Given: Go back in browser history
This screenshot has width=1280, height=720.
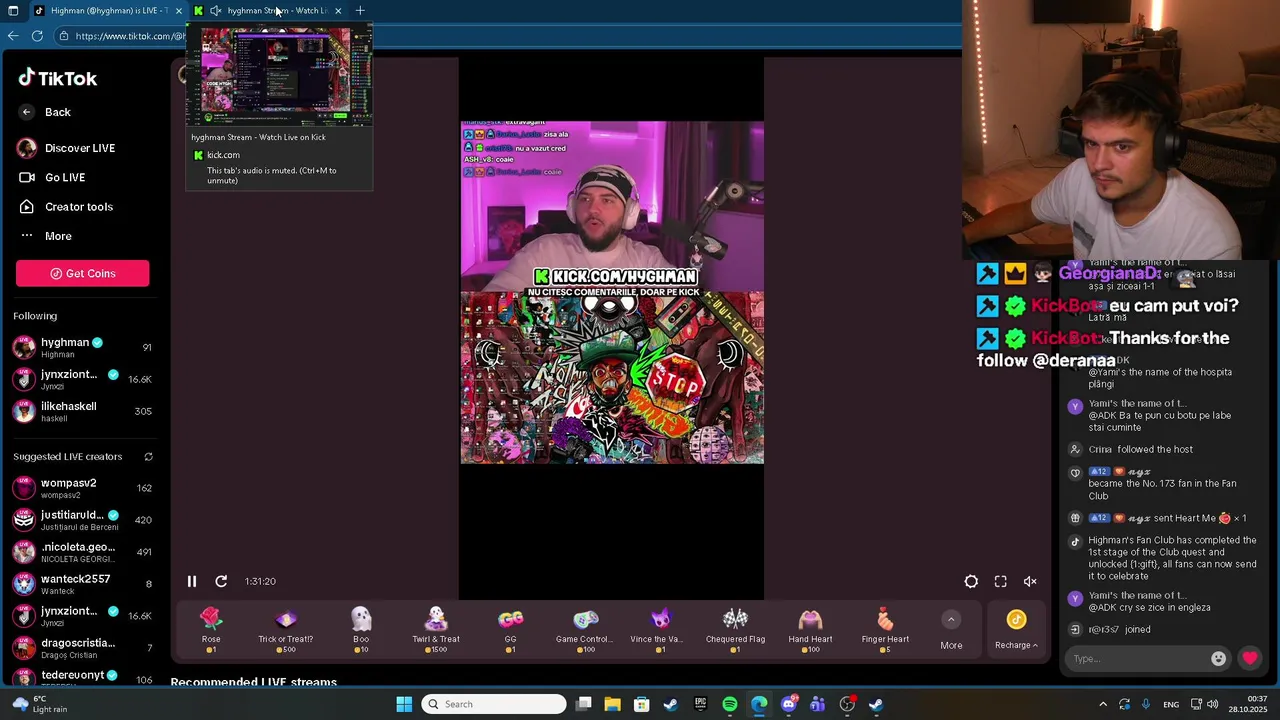Looking at the screenshot, I should click(13, 36).
